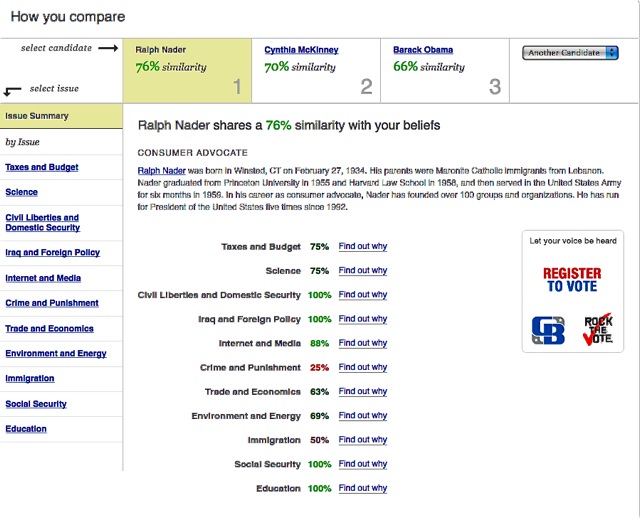Click the 69% Environment and Energy score
The height and width of the screenshot is (518, 640).
[319, 416]
